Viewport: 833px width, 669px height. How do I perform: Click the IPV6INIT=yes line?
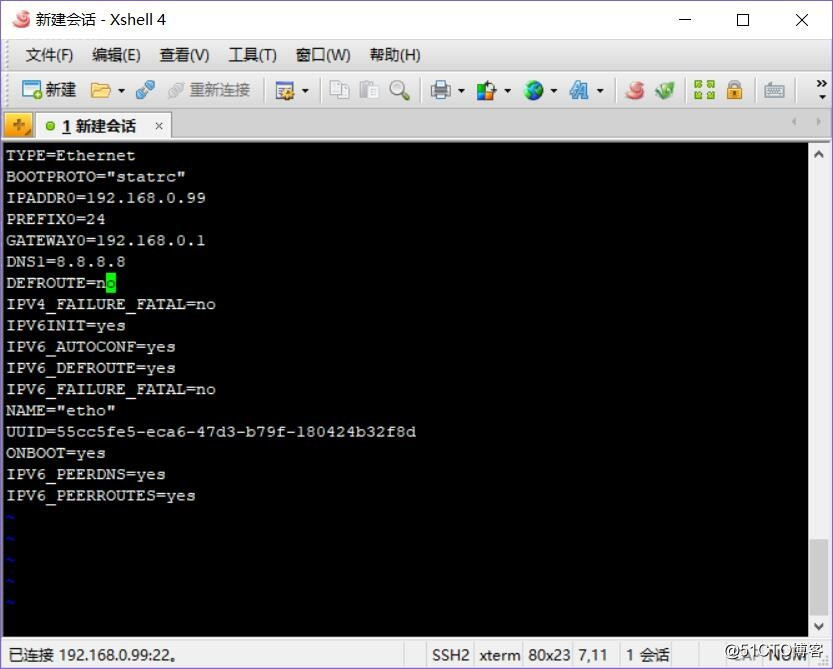66,326
